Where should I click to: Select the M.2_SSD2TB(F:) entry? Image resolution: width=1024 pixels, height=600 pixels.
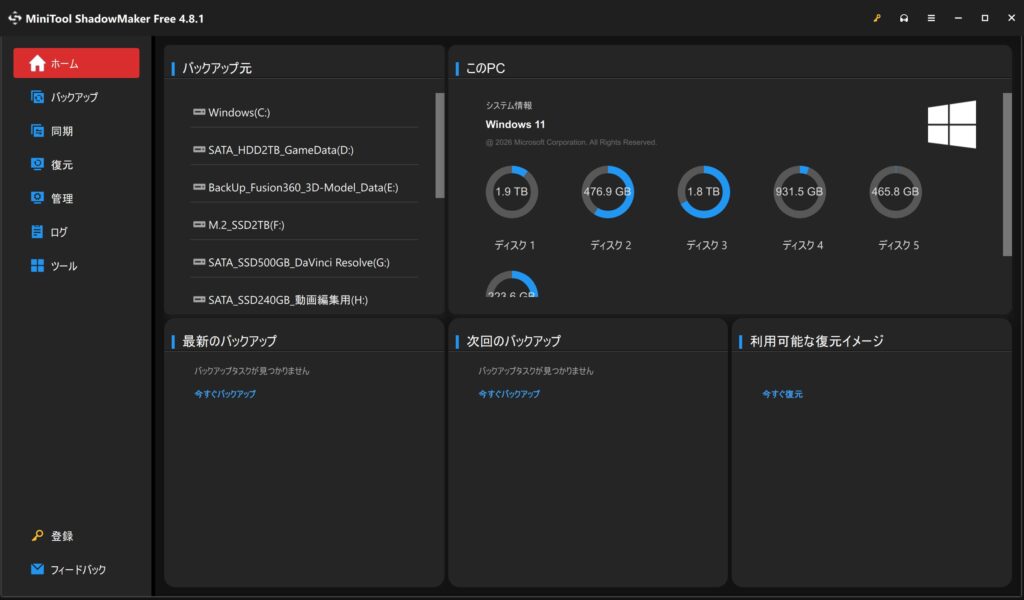(304, 225)
